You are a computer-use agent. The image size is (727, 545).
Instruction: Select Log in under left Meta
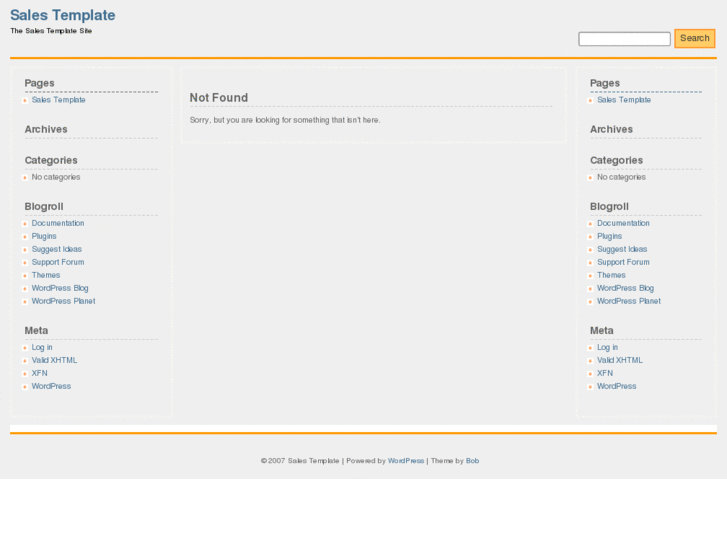tap(42, 347)
